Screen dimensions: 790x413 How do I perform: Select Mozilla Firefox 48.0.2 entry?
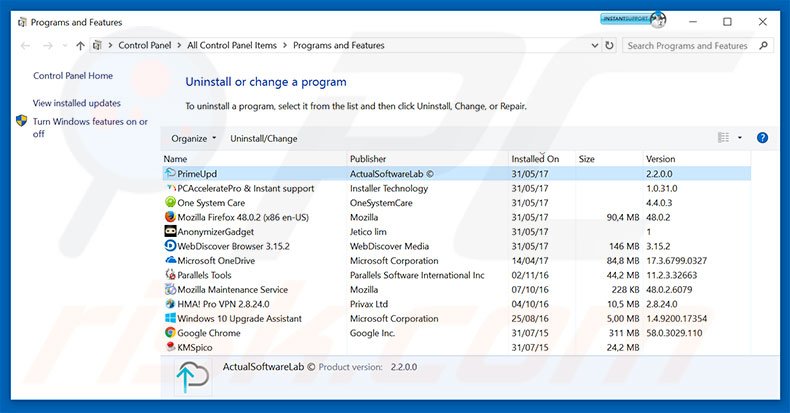click(x=456, y=217)
